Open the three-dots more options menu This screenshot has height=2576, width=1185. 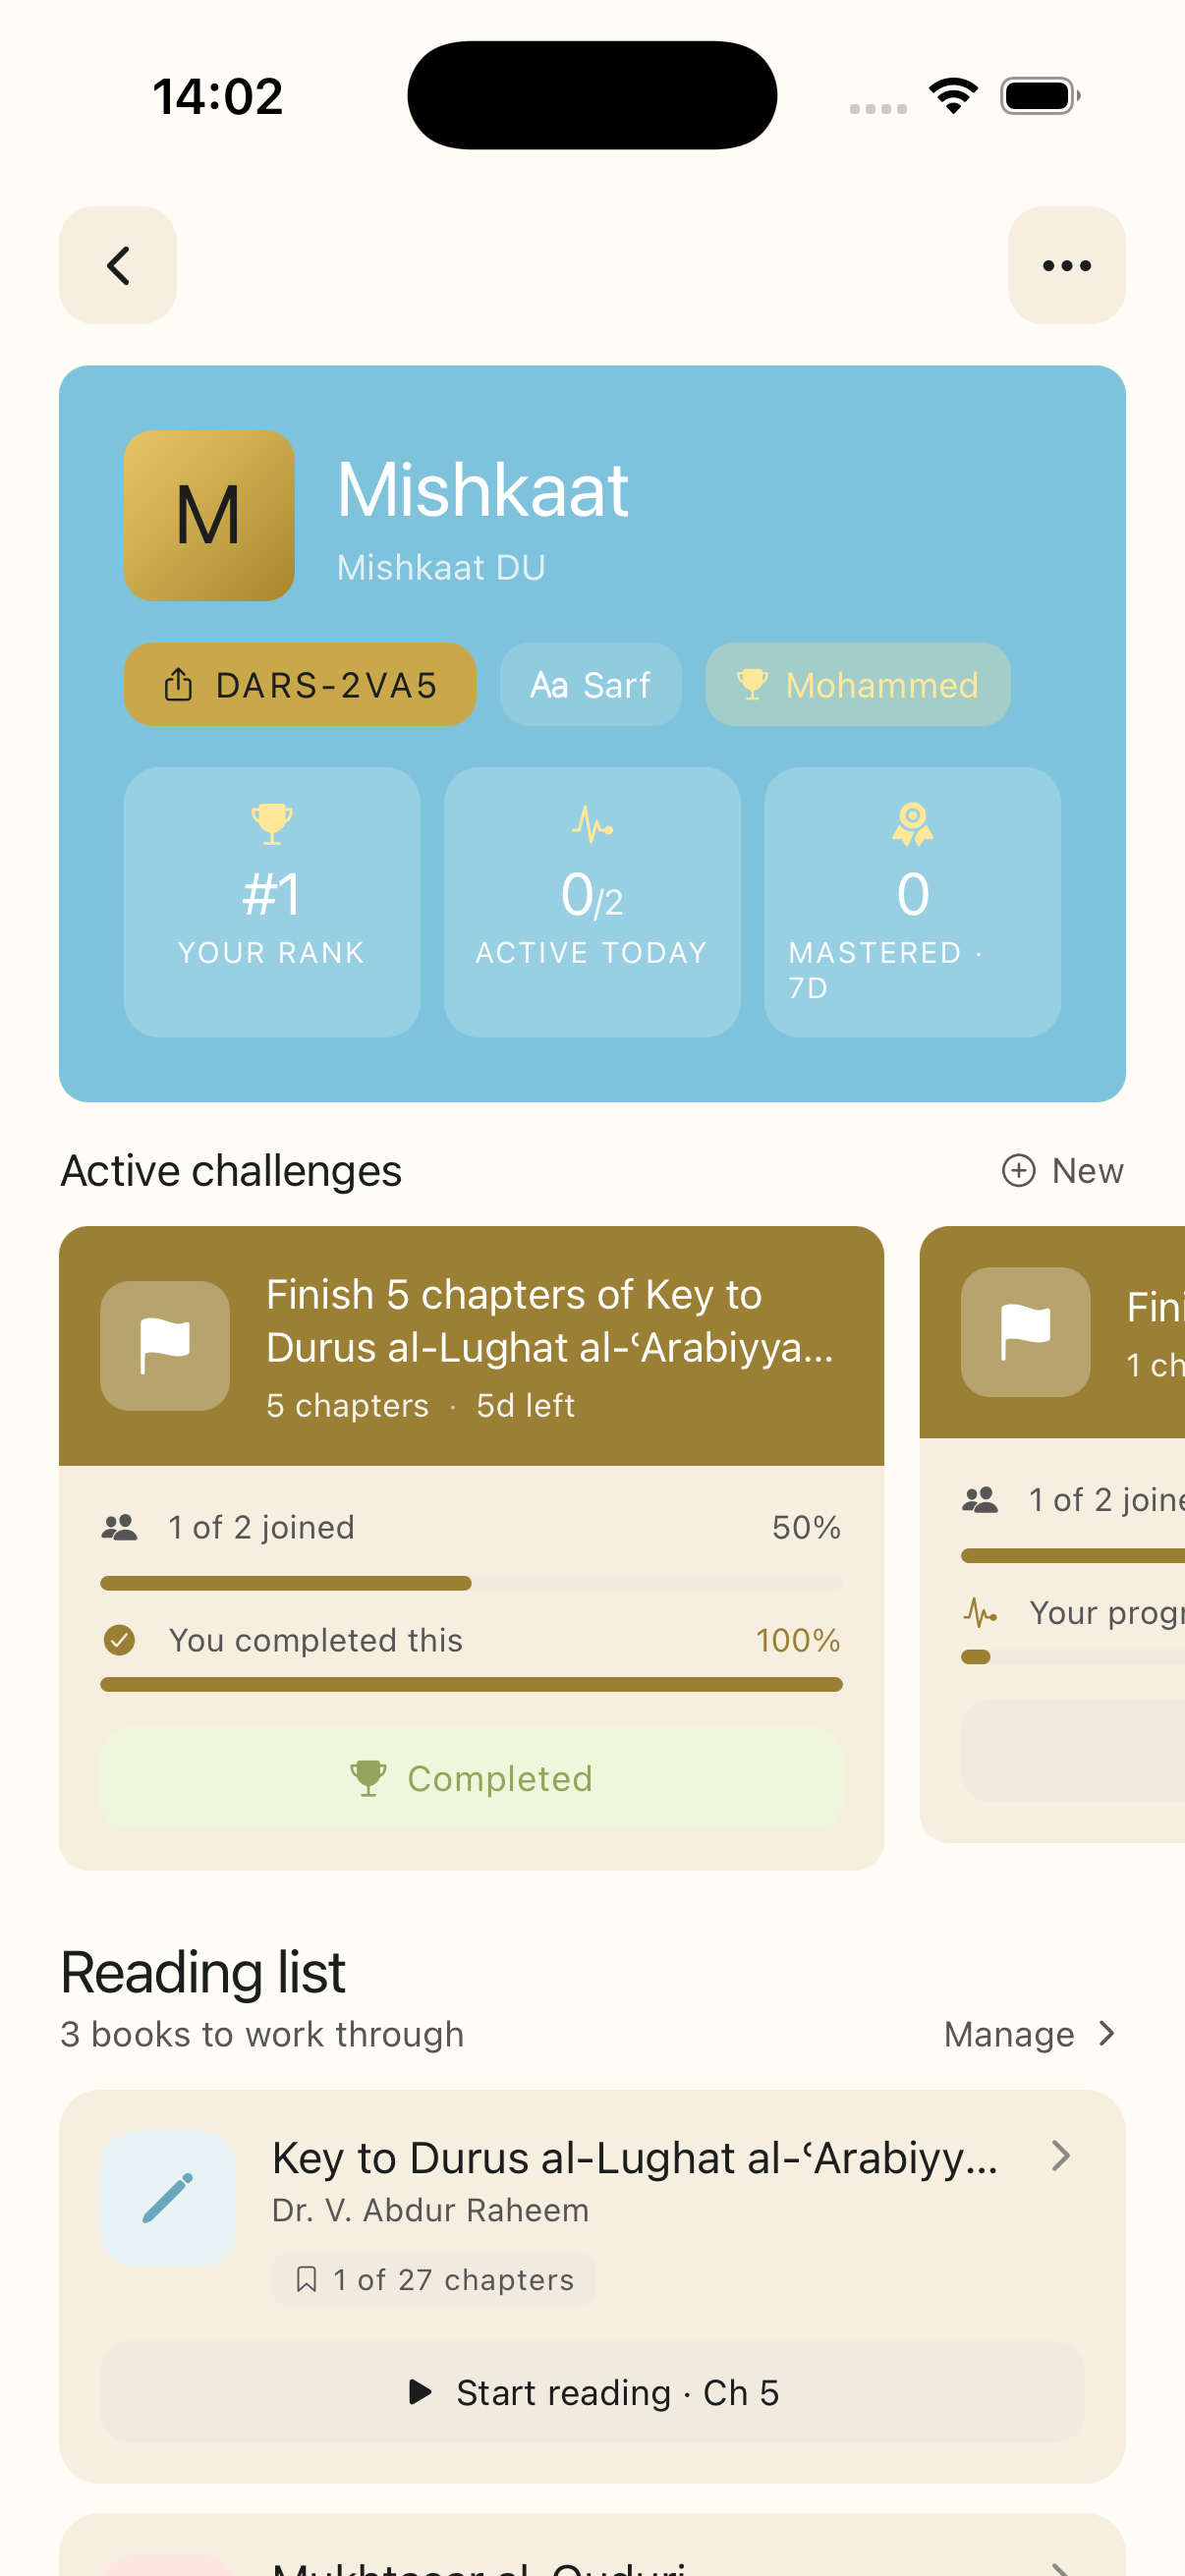1066,266
